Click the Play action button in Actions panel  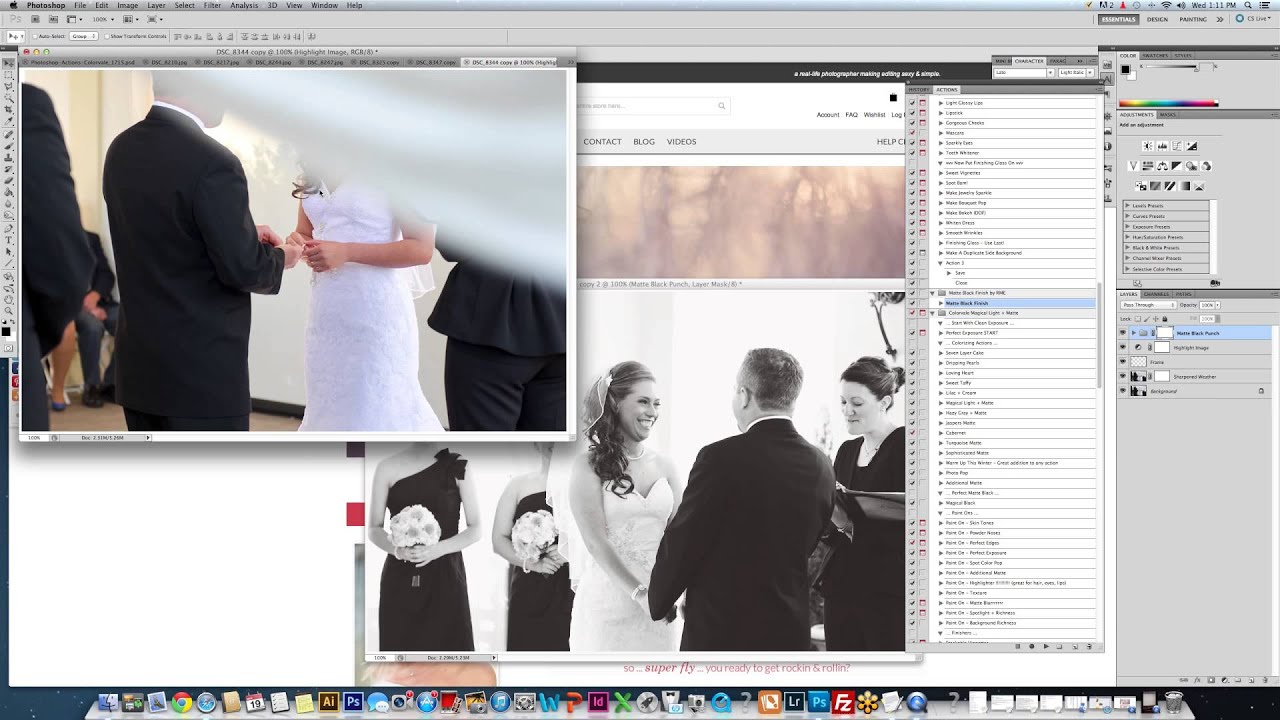point(1046,646)
